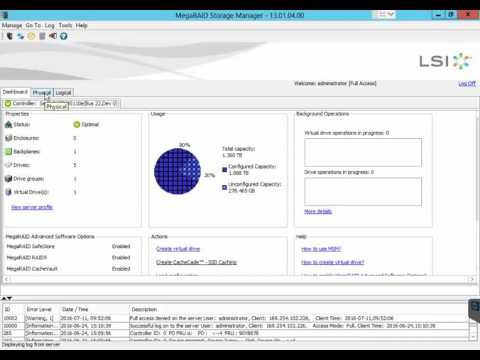Click the MegaRAID SafeStore row label

(31, 246)
